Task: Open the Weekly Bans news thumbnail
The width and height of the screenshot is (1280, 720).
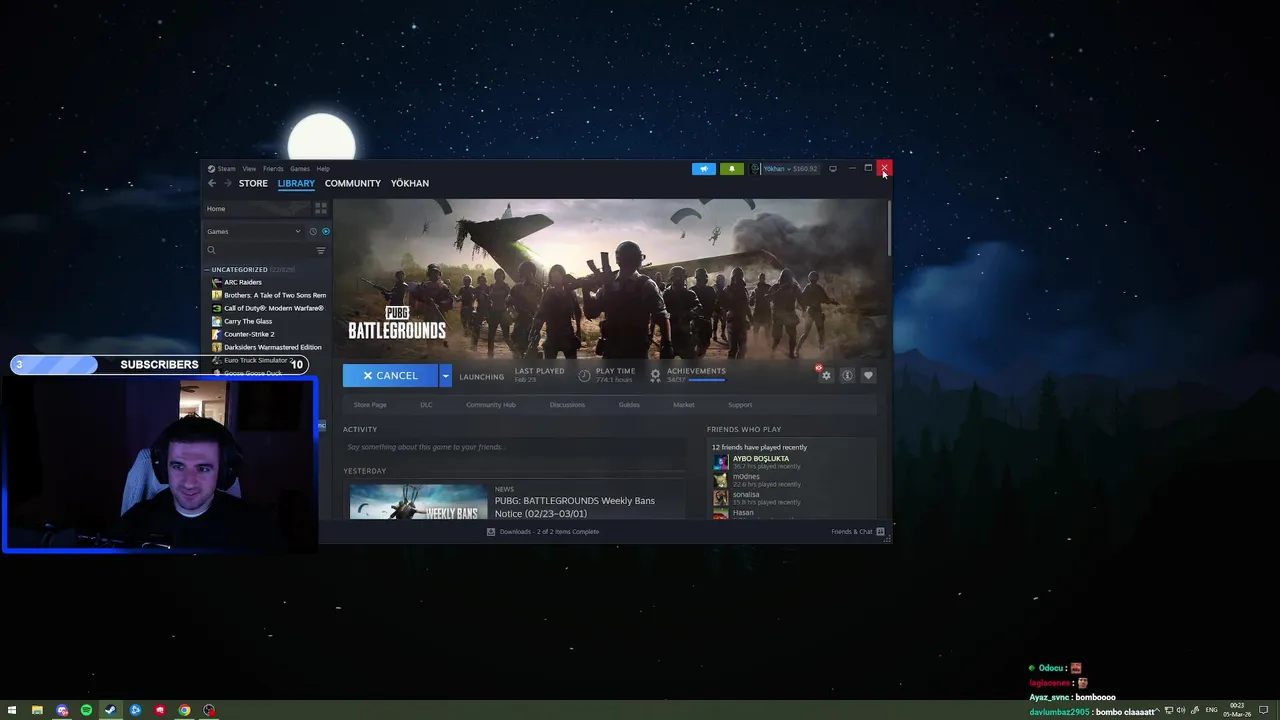Action: pos(418,502)
